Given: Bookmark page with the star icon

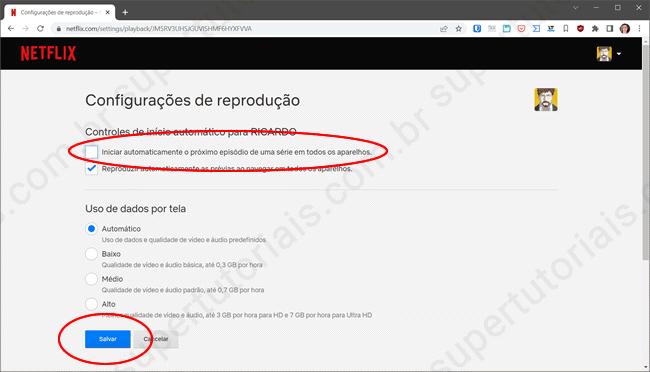Looking at the screenshot, I should 458,29.
